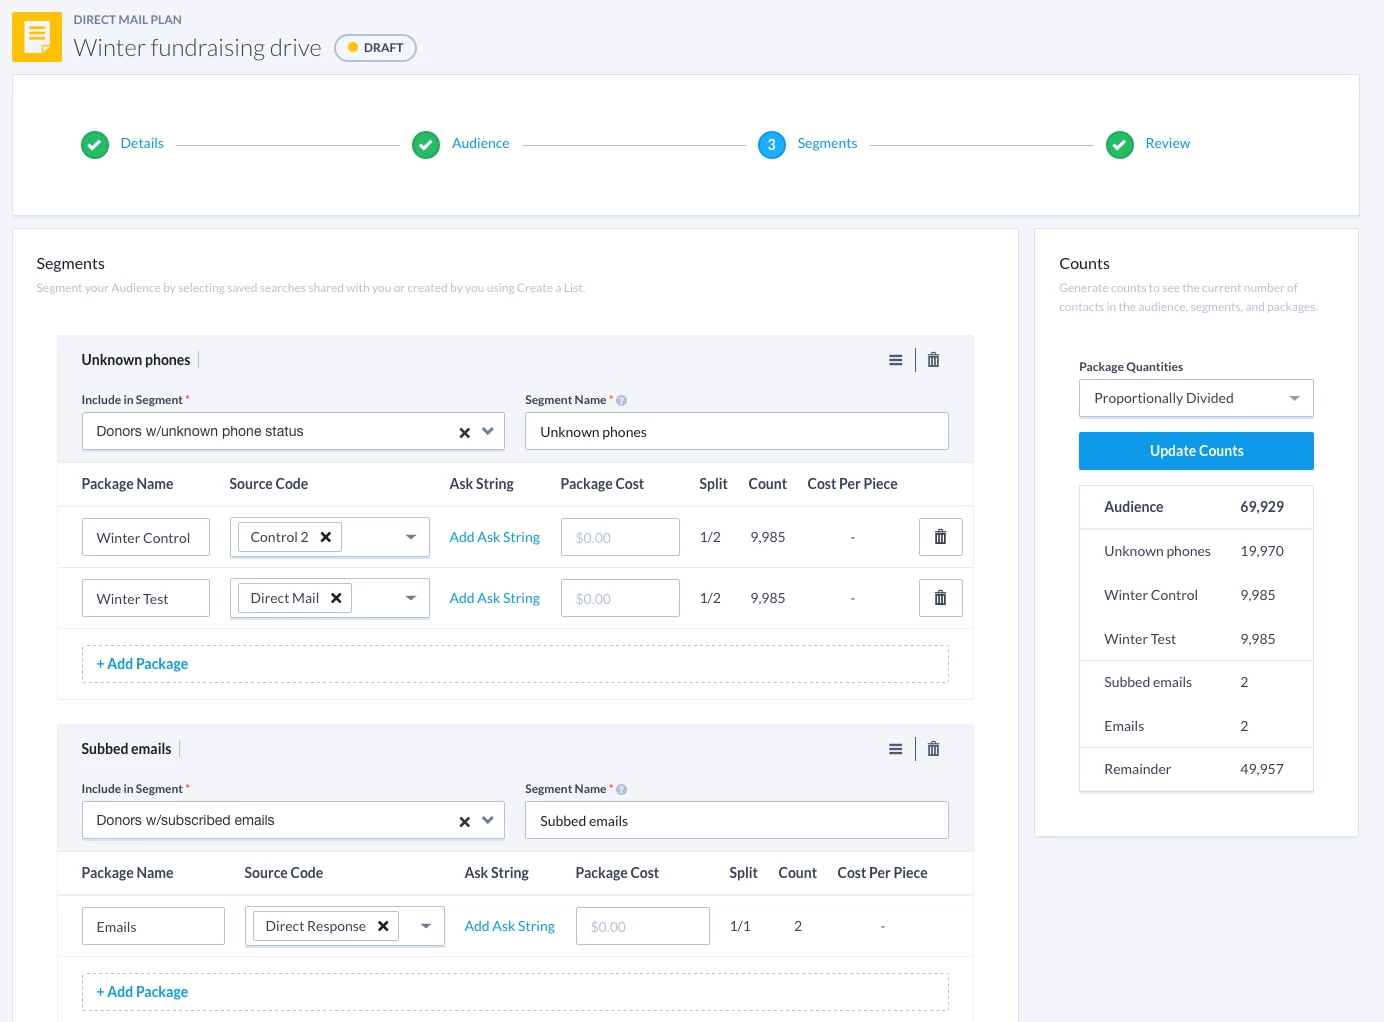Delete the Unknown phones segment with trash icon
Image resolution: width=1384 pixels, height=1022 pixels.
pyautogui.click(x=933, y=360)
